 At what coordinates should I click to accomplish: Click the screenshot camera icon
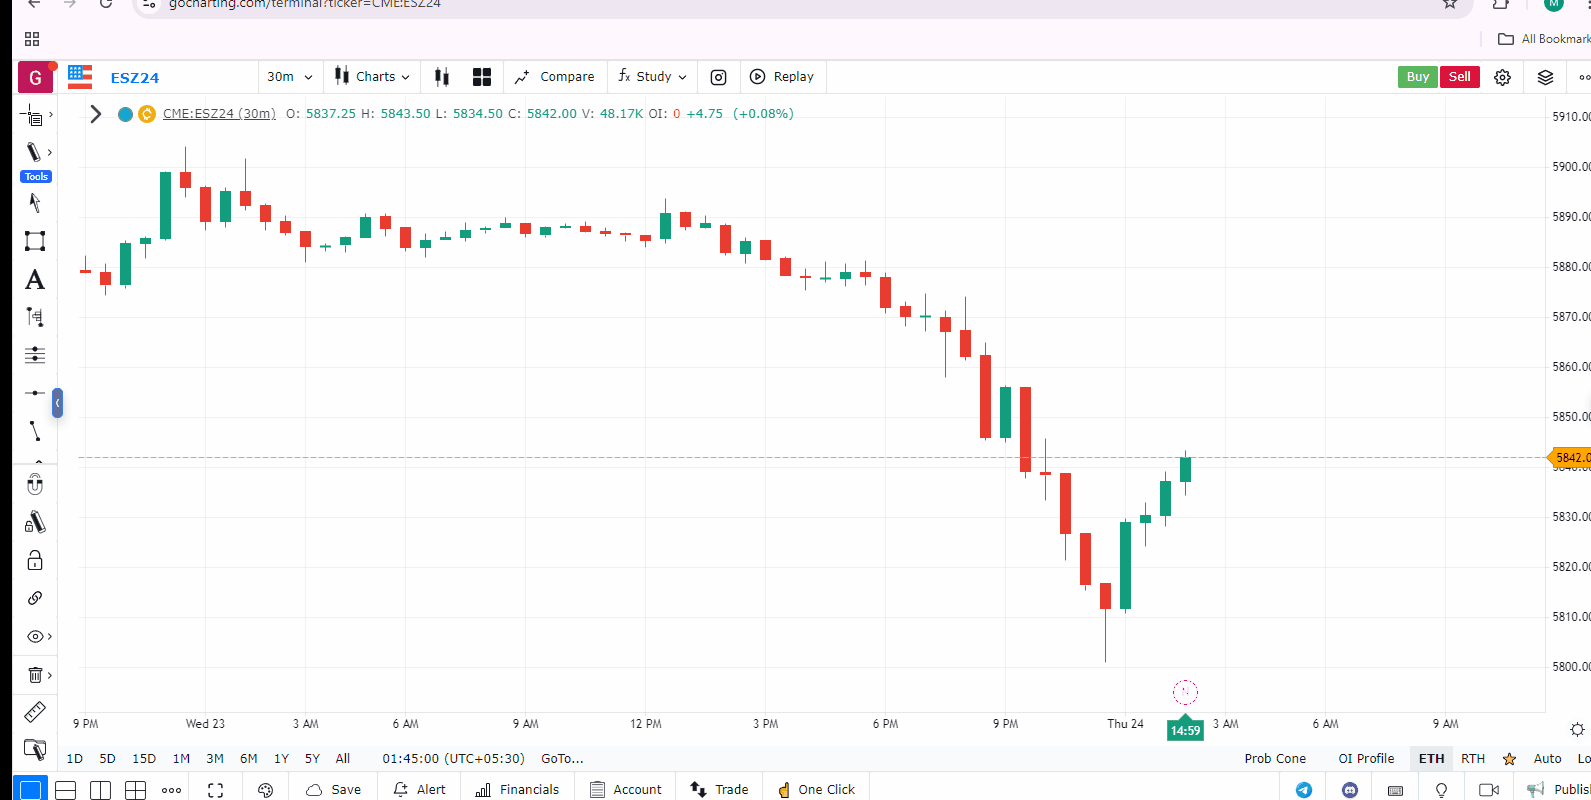718,77
